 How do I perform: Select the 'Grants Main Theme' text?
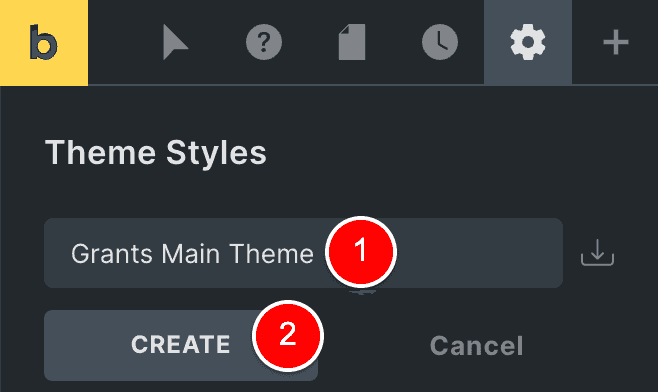pyautogui.click(x=192, y=254)
